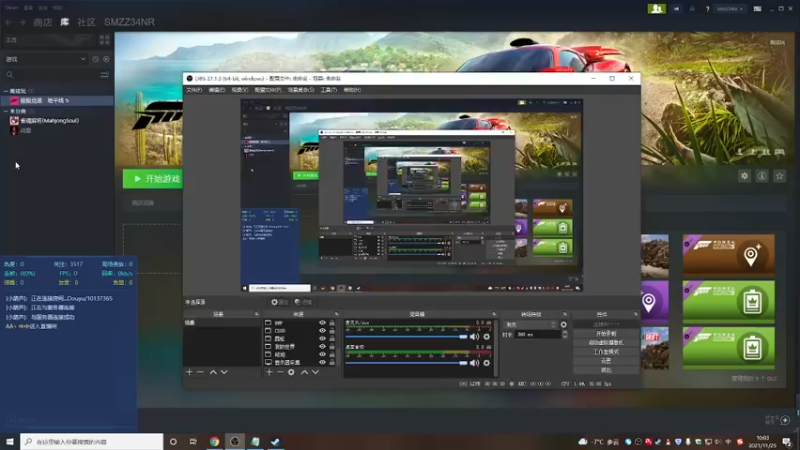Open Steam add downloads plus icon bottom right
The width and height of the screenshot is (800, 450).
[x=785, y=420]
